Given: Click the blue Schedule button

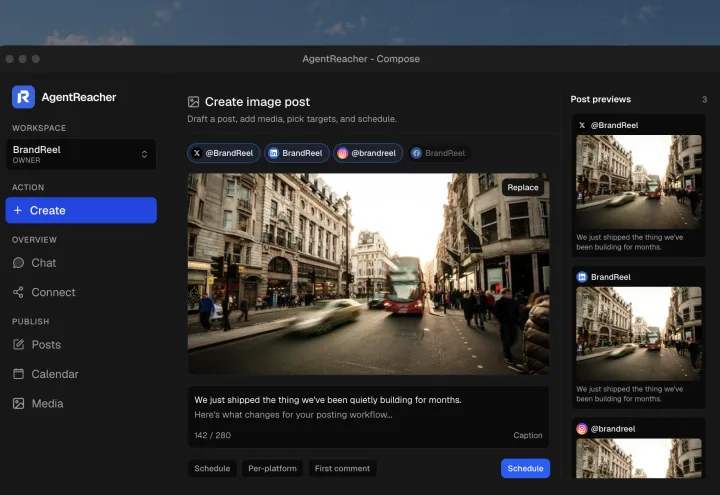Looking at the screenshot, I should point(525,468).
